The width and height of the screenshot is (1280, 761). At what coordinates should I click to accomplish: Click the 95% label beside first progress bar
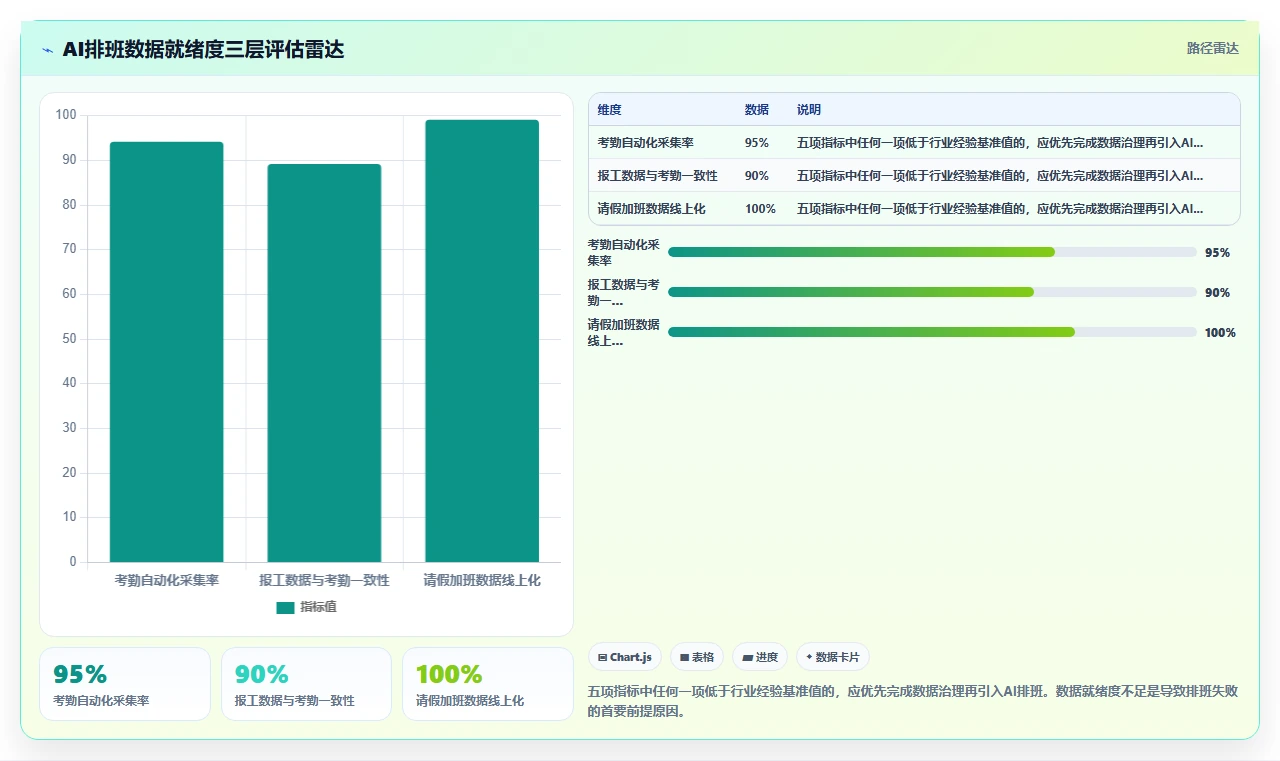[x=1217, y=253]
